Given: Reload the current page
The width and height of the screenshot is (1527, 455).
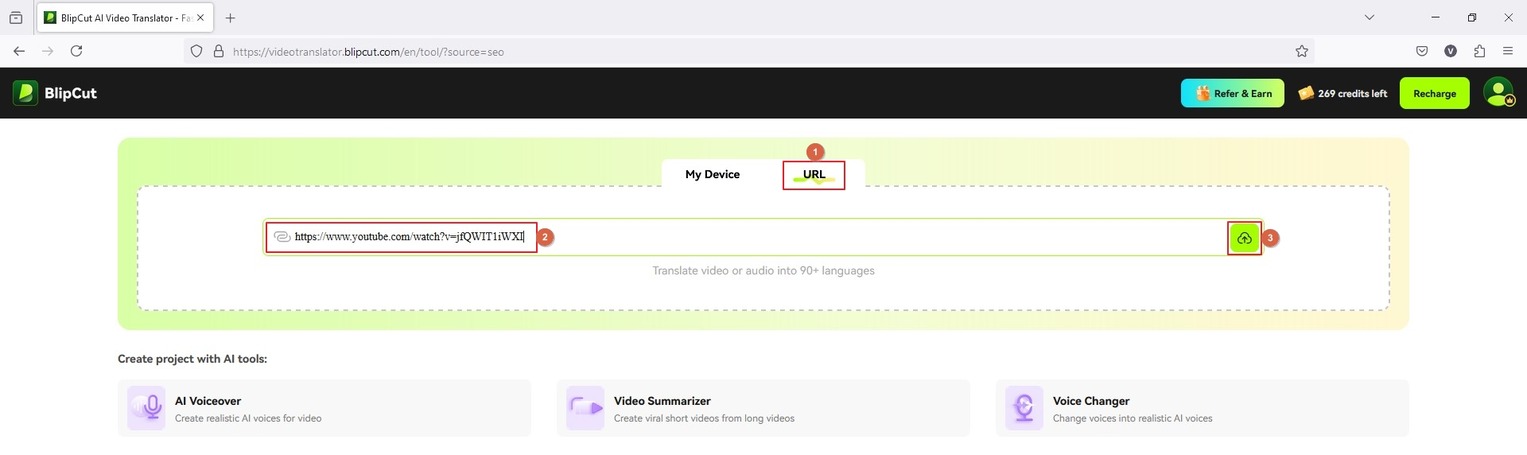Looking at the screenshot, I should point(76,51).
